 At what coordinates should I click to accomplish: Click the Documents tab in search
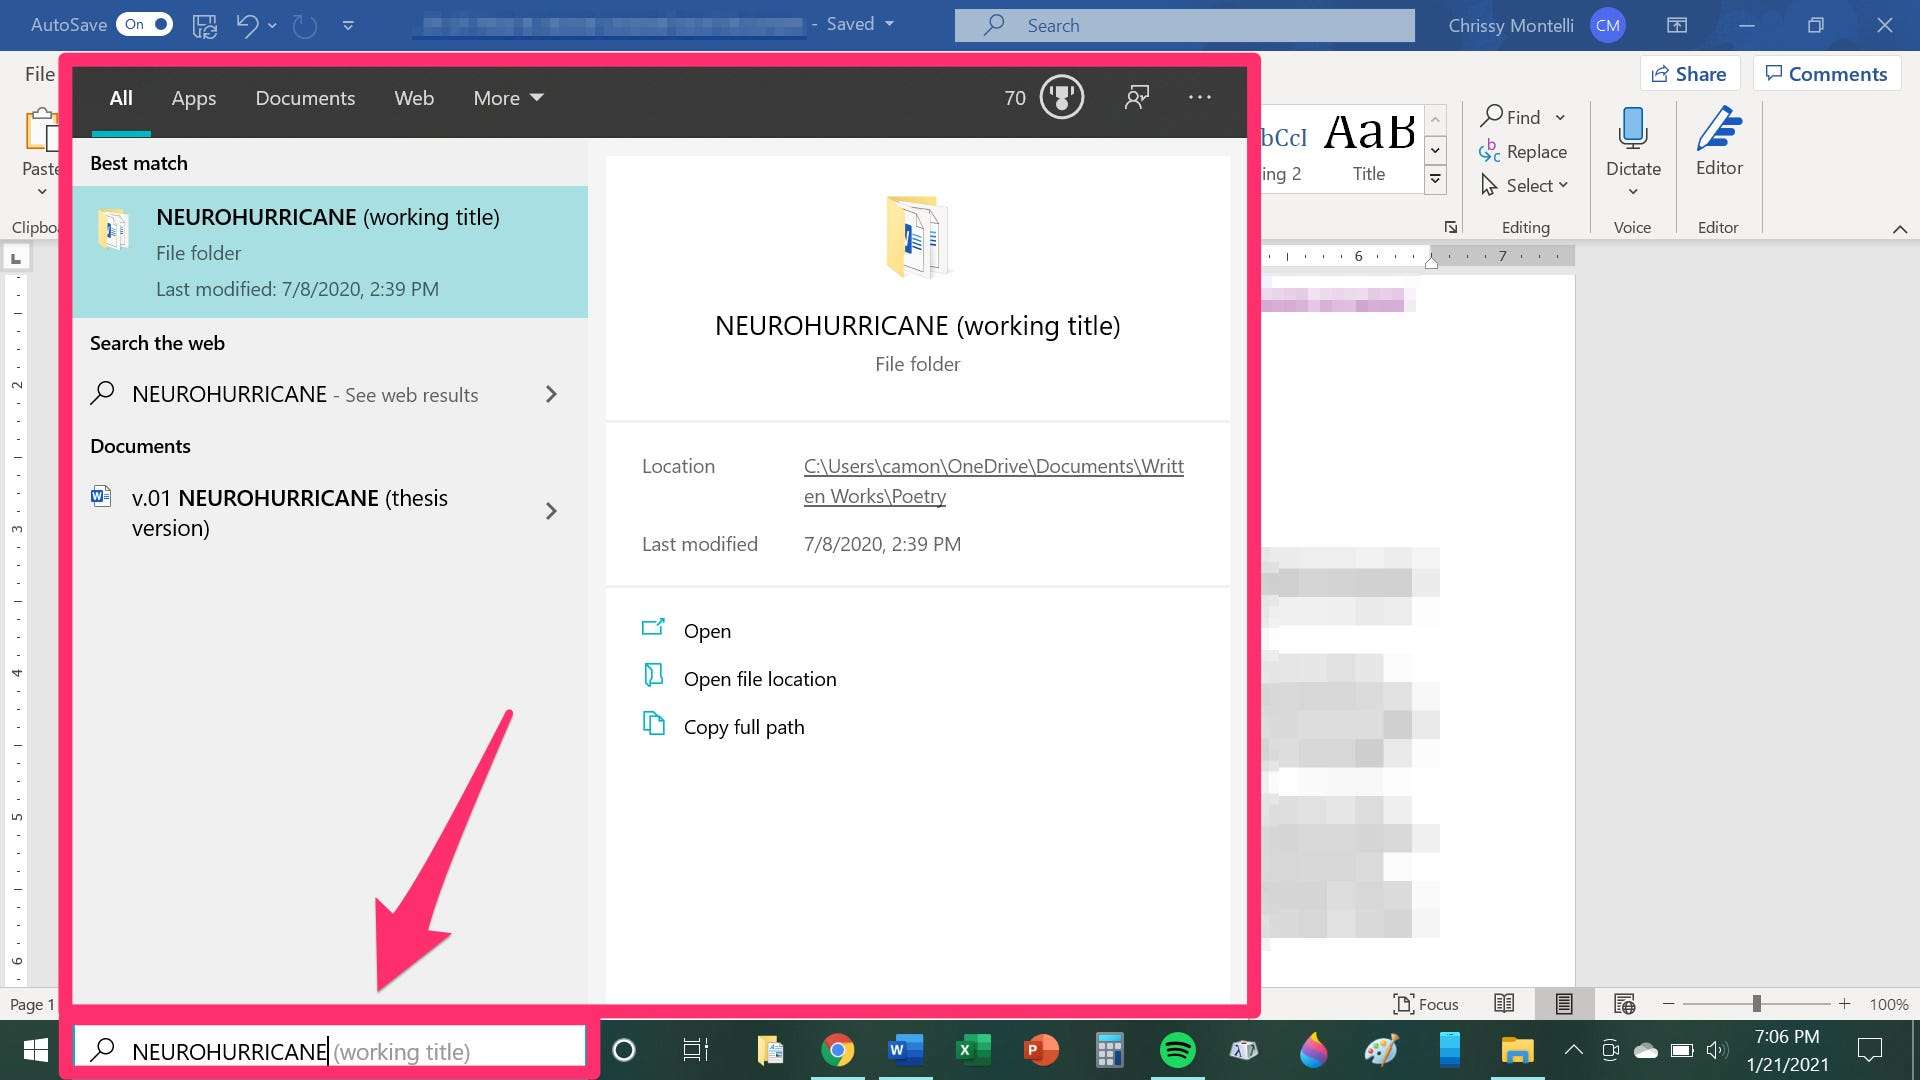[x=305, y=96]
